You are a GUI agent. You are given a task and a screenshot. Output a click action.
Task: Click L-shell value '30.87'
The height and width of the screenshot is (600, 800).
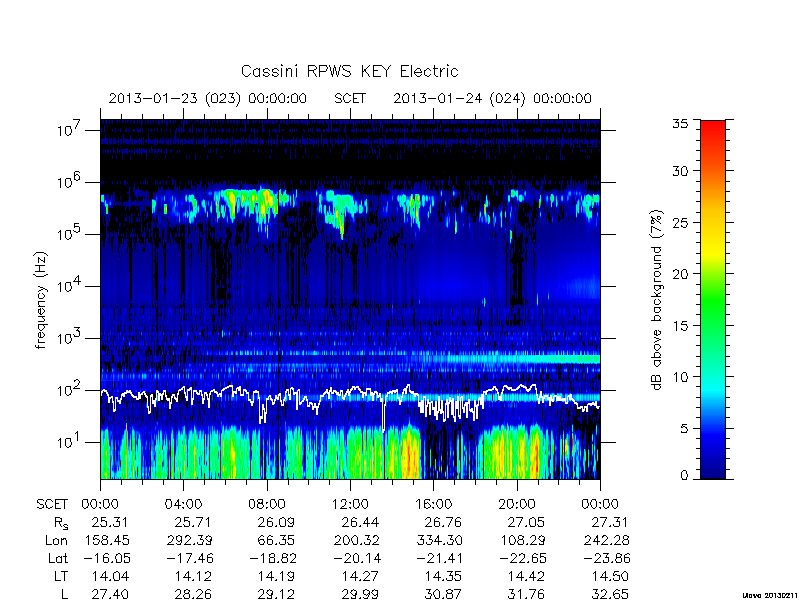coord(443,594)
